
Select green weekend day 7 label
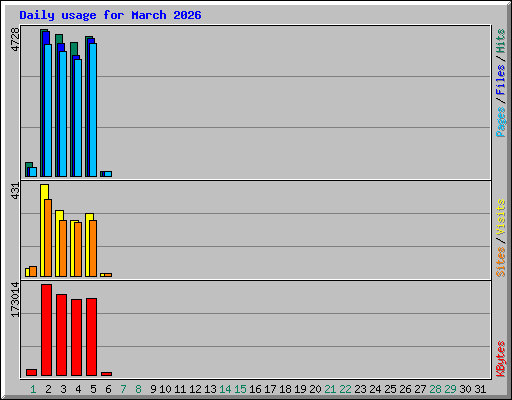123,389
